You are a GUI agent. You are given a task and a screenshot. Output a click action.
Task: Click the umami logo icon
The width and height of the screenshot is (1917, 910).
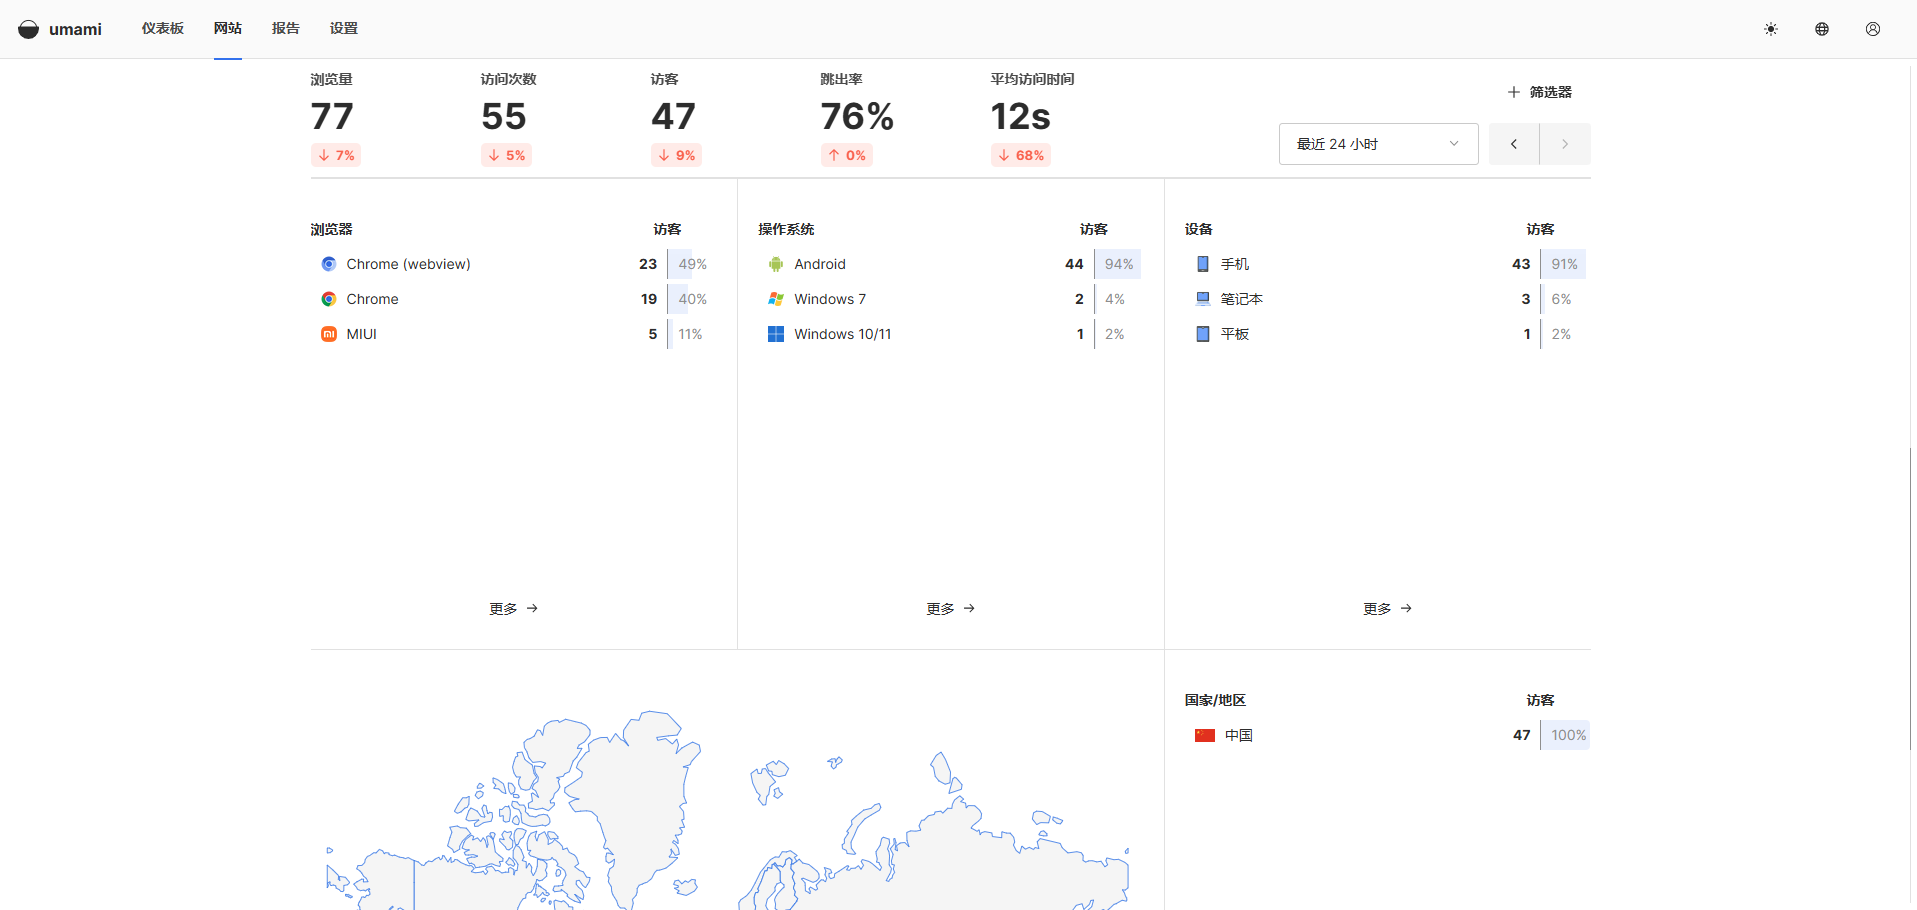coord(29,29)
